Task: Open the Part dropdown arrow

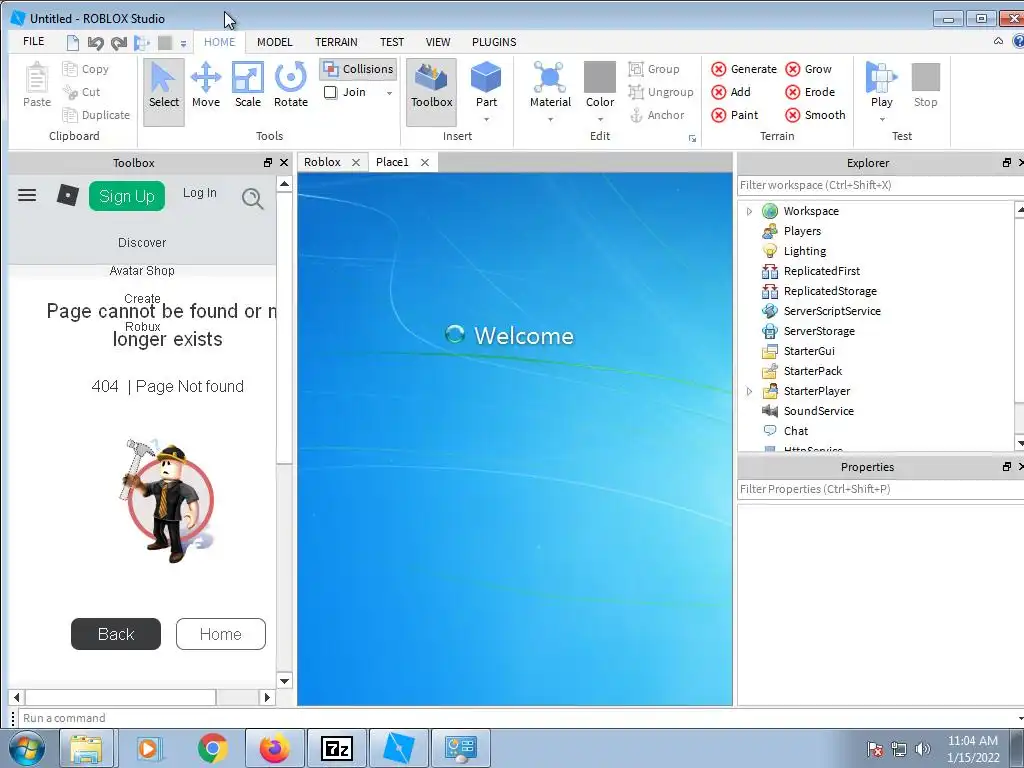Action: 486,120
